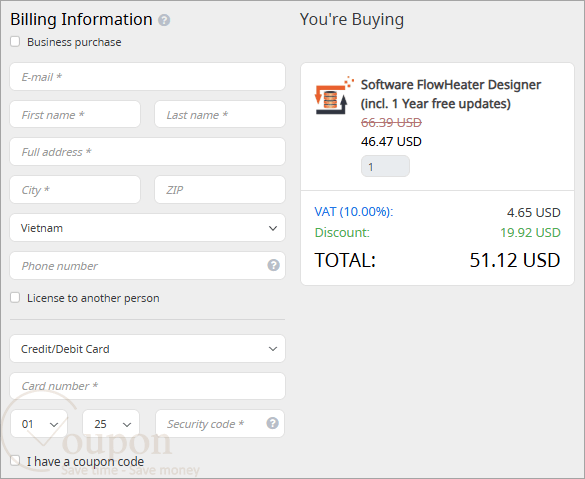Click the TOTAL label
The height and width of the screenshot is (479, 585).
pyautogui.click(x=345, y=260)
